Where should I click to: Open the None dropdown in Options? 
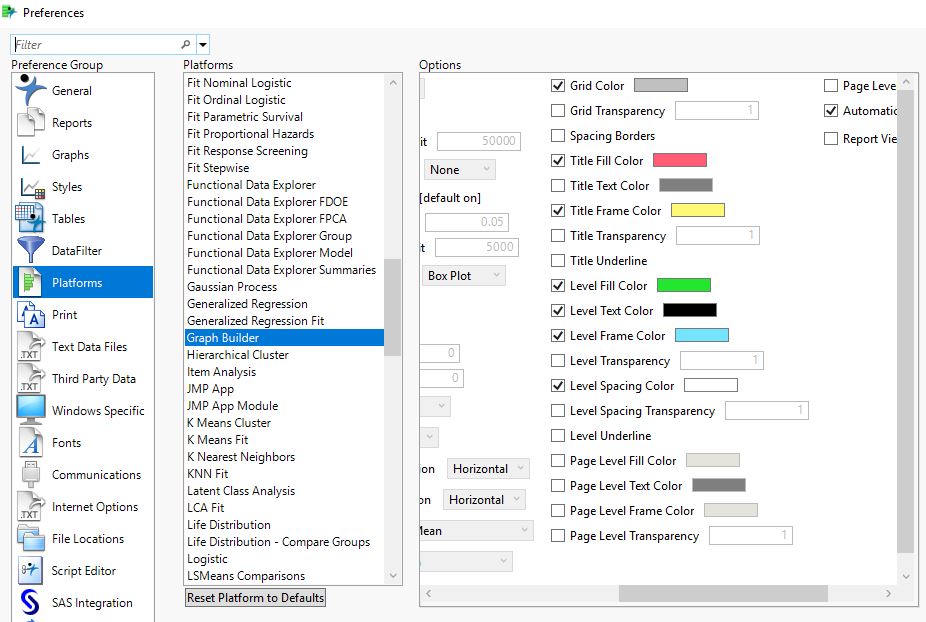click(x=458, y=169)
